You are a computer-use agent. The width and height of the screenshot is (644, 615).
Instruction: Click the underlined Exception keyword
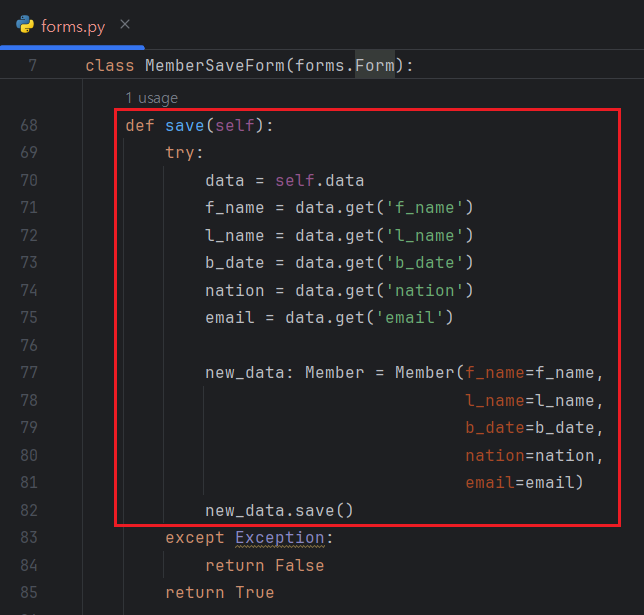point(280,537)
